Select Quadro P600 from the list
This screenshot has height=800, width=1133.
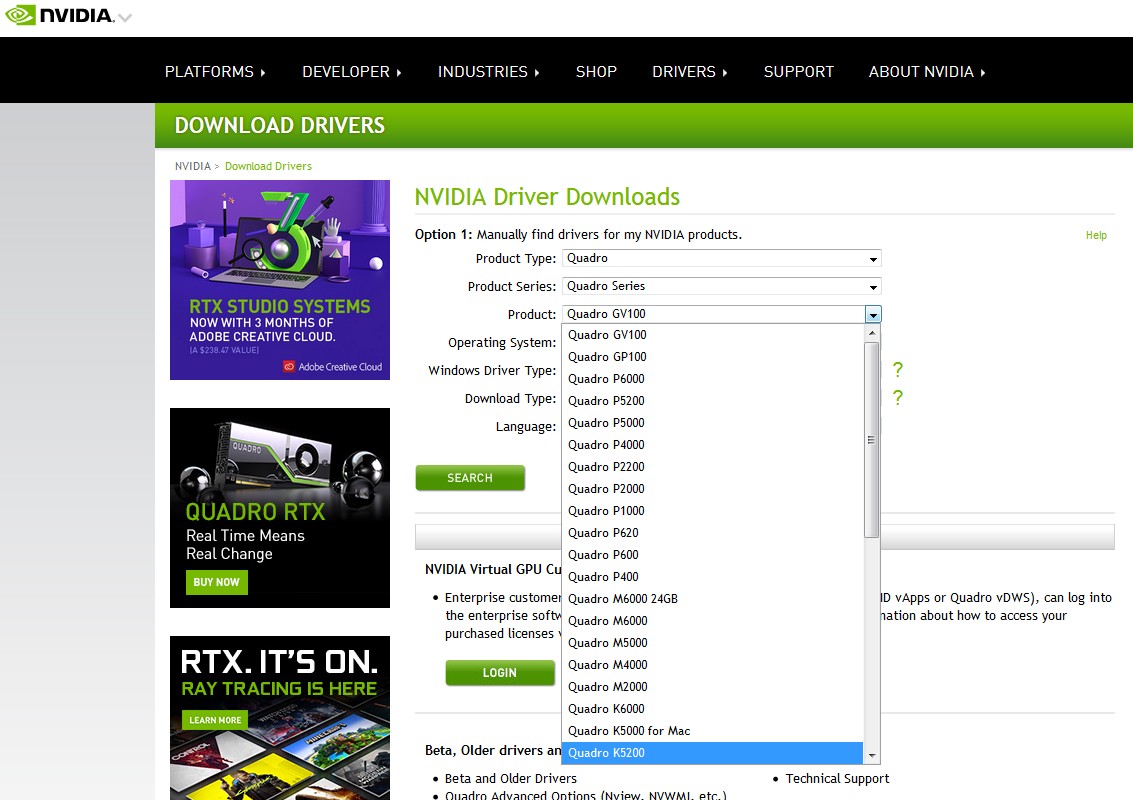click(x=712, y=555)
